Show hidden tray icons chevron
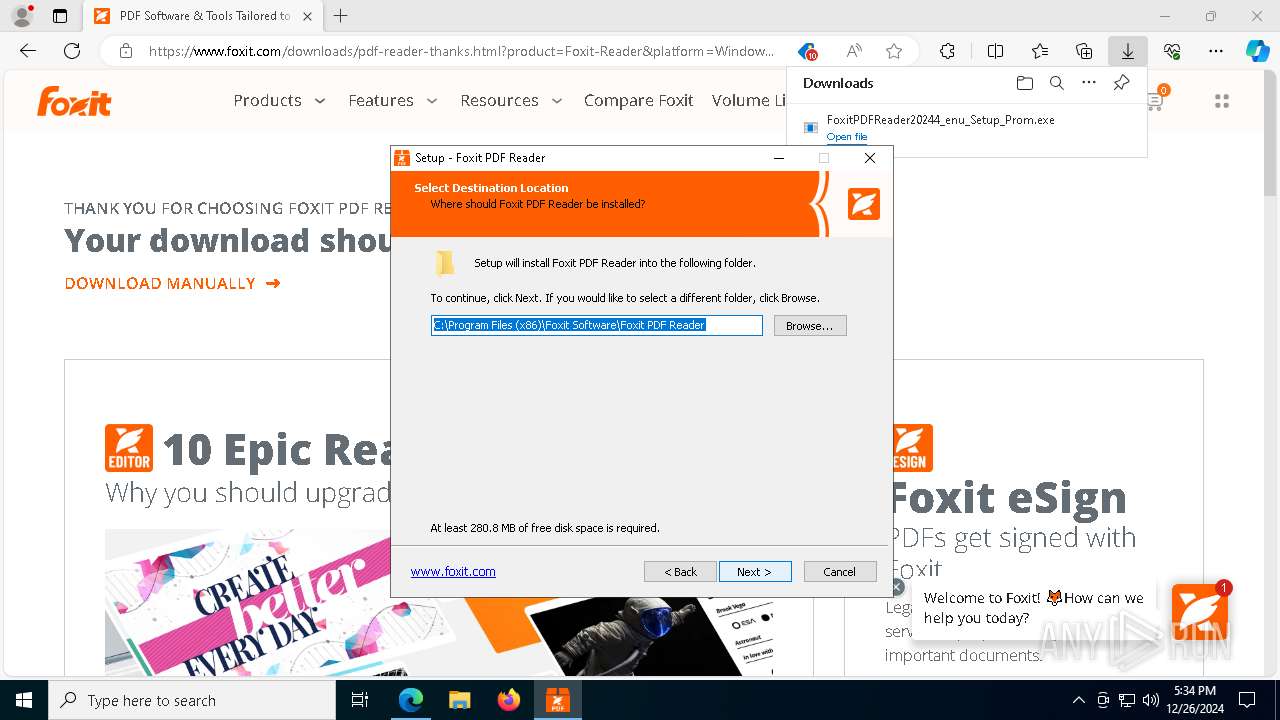This screenshot has height=720, width=1280. [1078, 700]
